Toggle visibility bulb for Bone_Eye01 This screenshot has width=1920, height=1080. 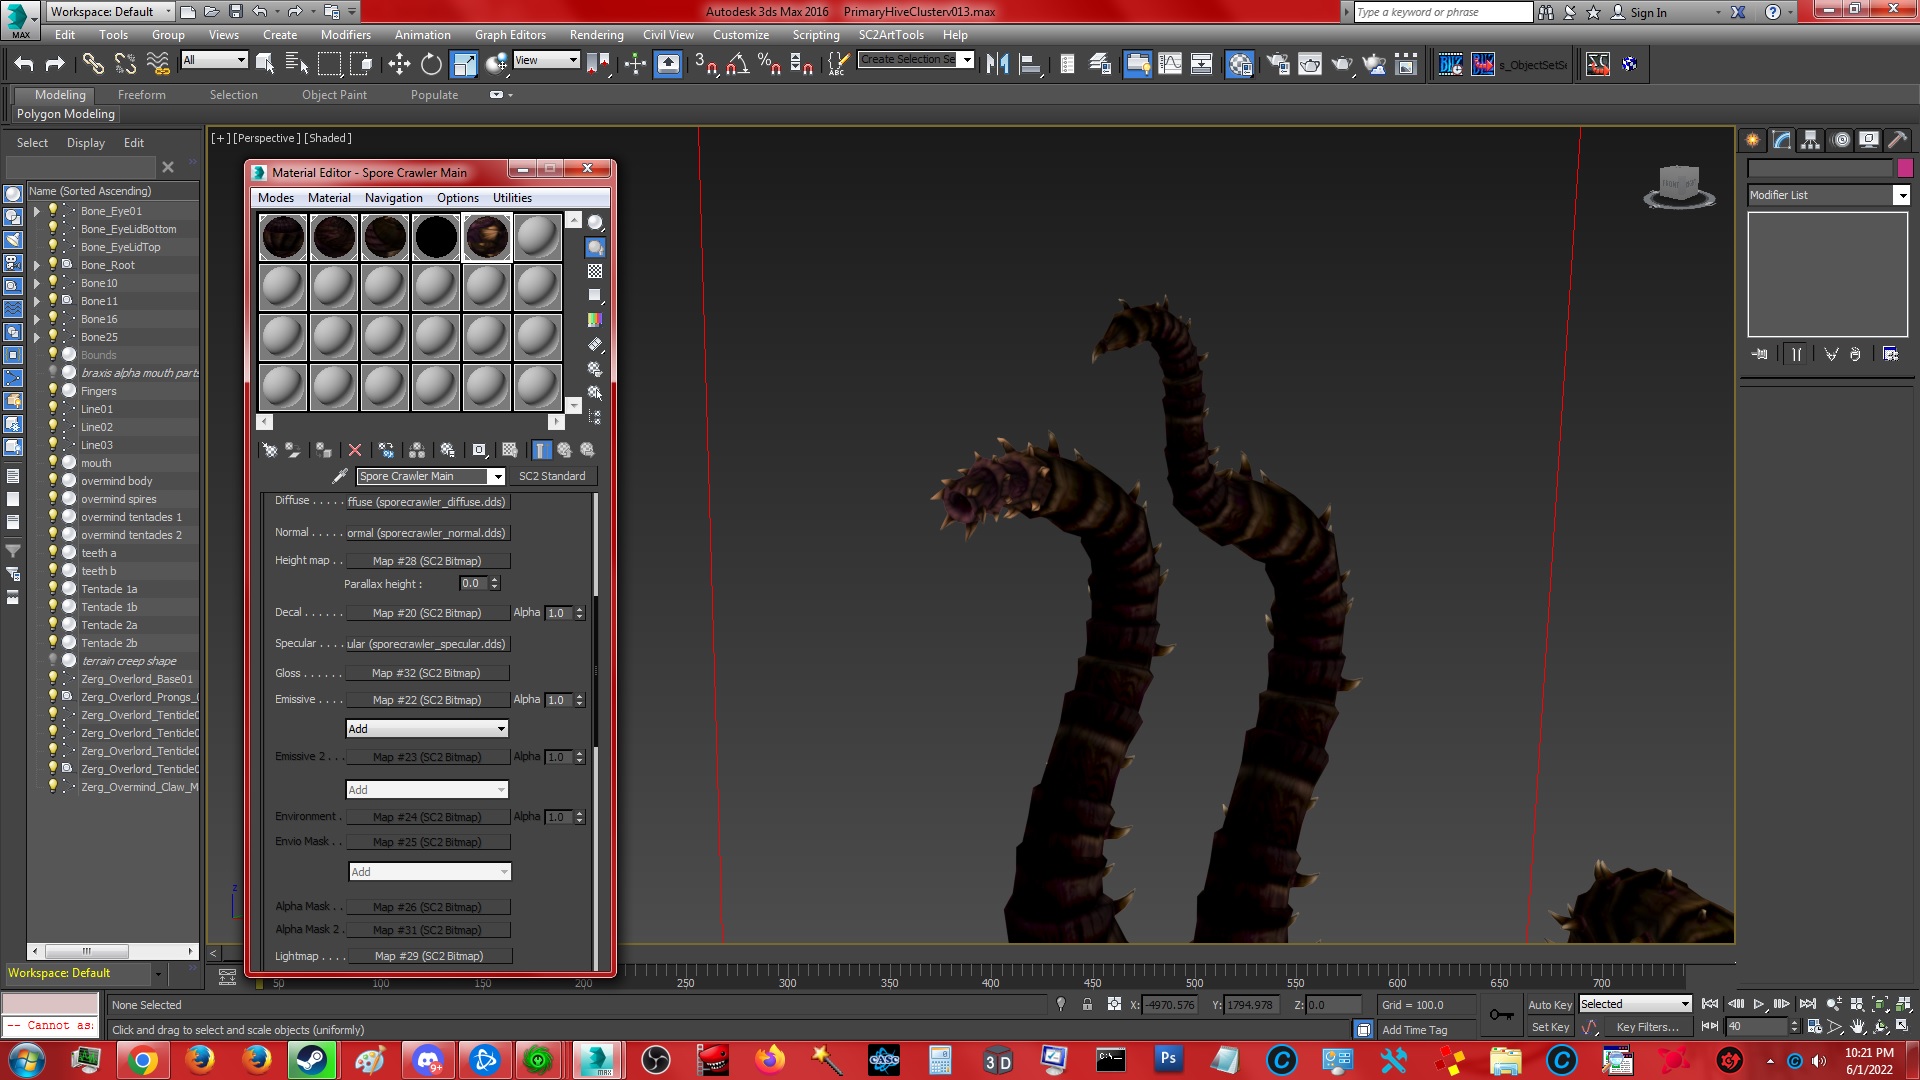(53, 211)
